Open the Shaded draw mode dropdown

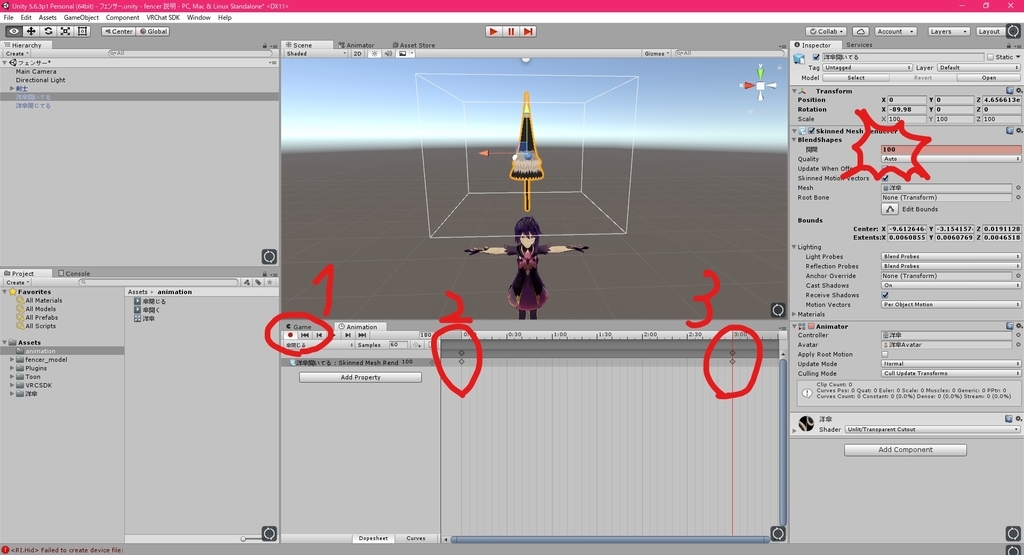(316, 54)
